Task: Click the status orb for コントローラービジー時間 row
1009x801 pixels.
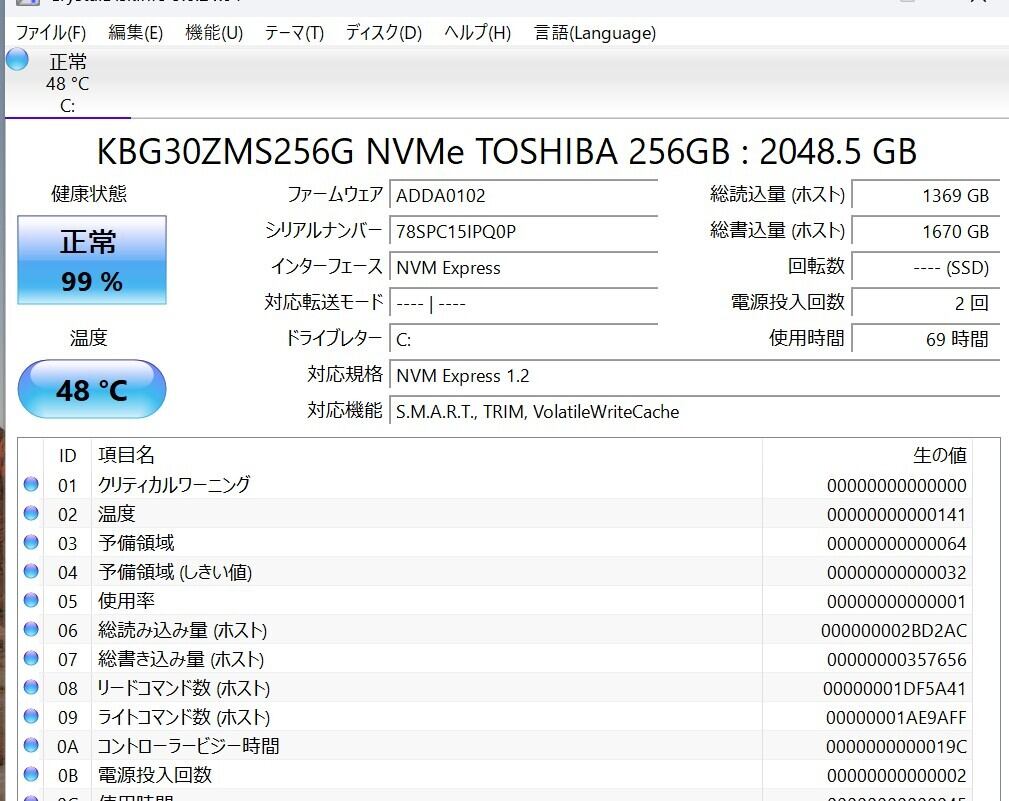Action: [x=31, y=744]
